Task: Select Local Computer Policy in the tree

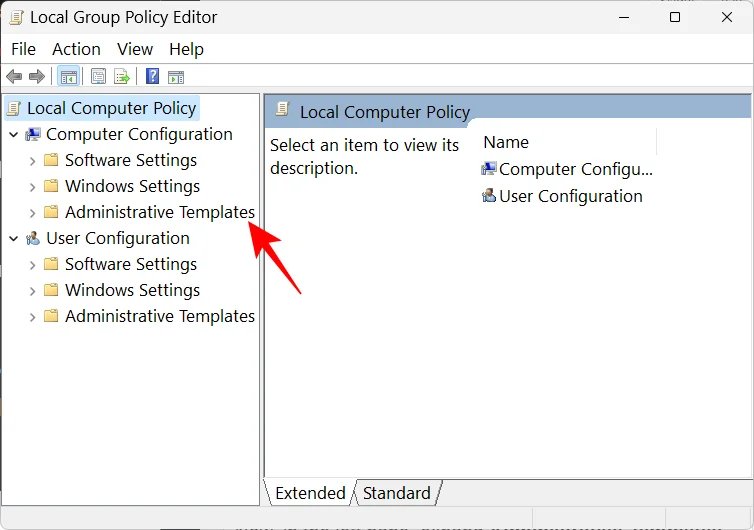Action: (x=112, y=108)
